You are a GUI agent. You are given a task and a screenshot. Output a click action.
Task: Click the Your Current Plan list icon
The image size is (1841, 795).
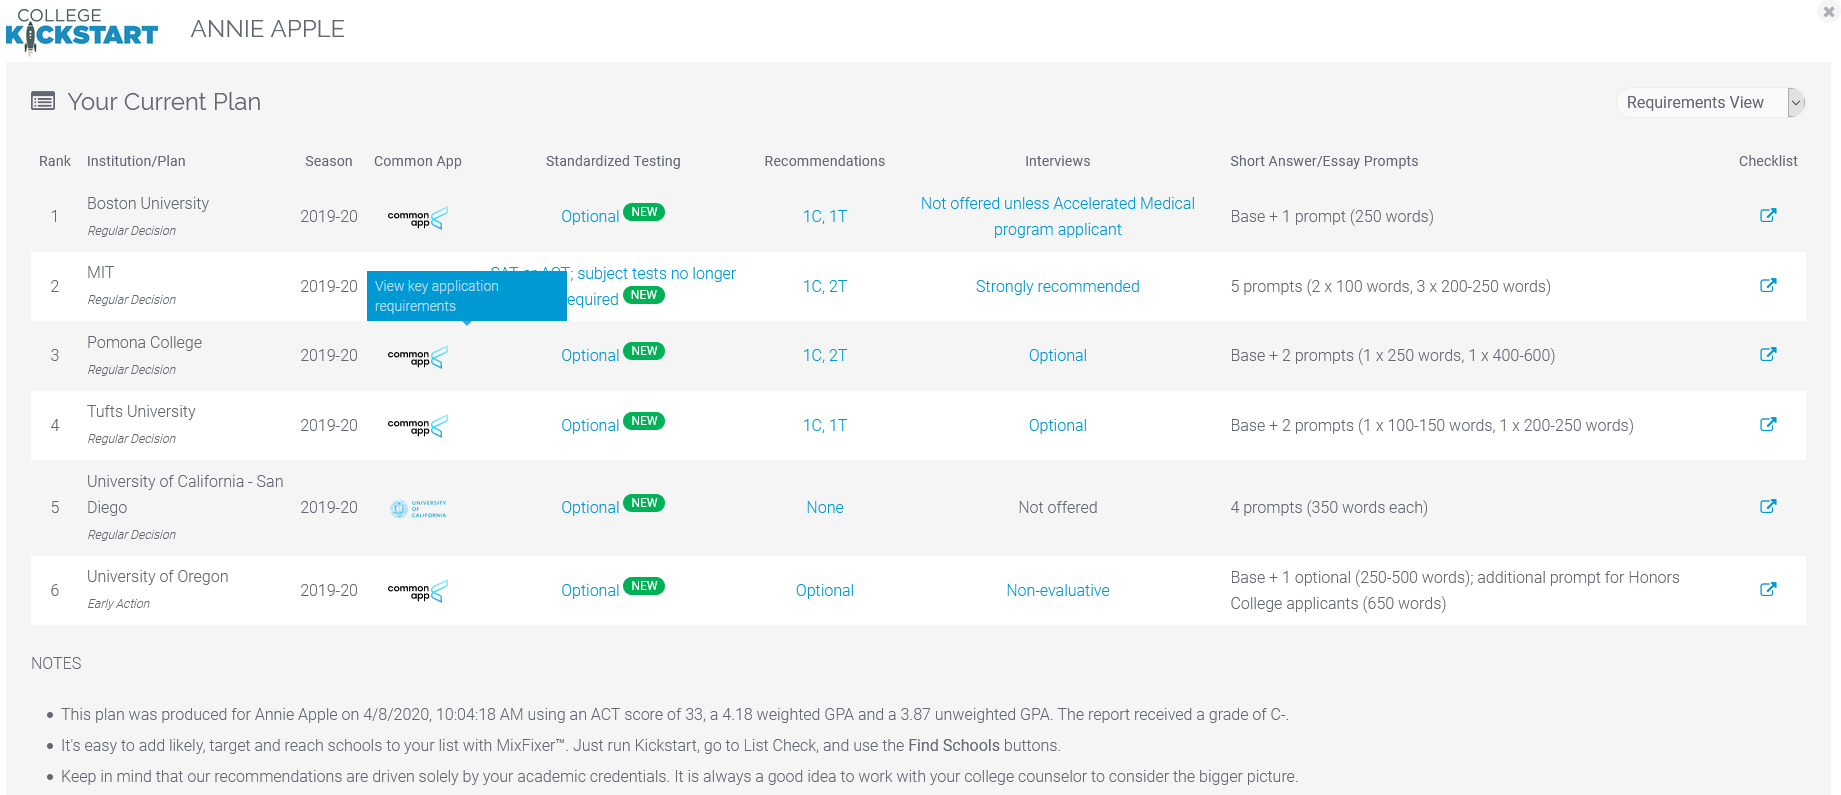[x=43, y=101]
